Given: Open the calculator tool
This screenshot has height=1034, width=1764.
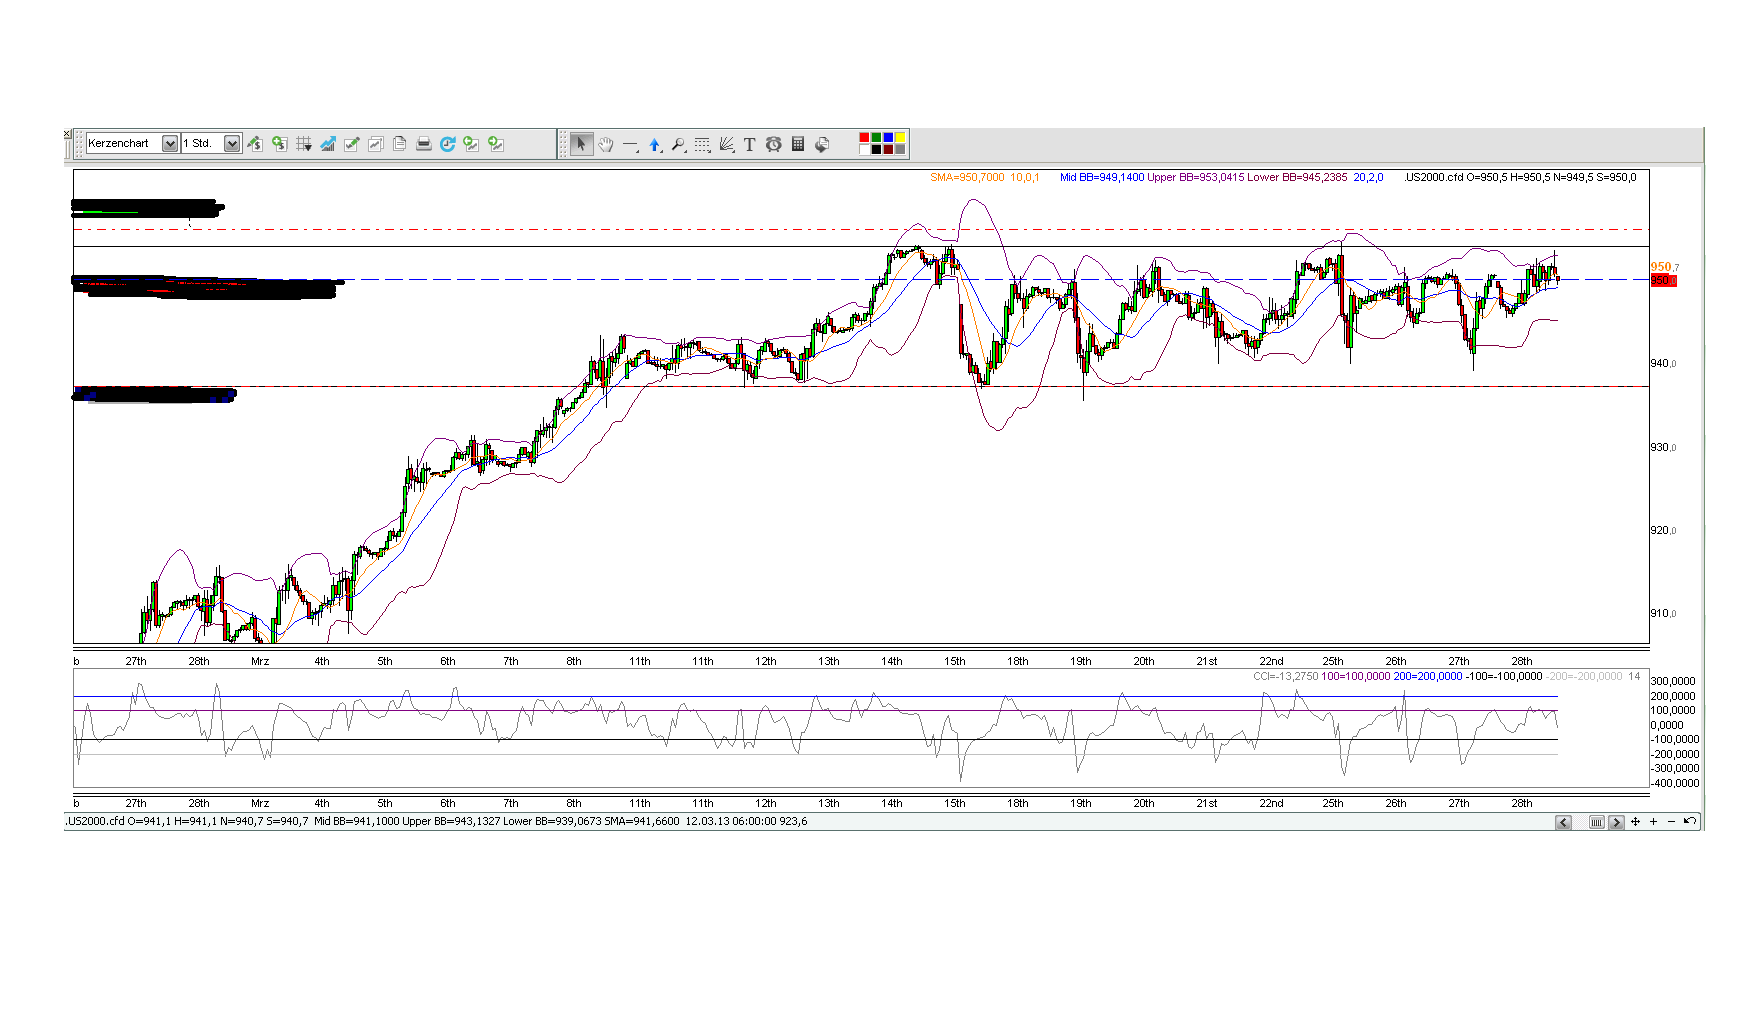Looking at the screenshot, I should [798, 144].
